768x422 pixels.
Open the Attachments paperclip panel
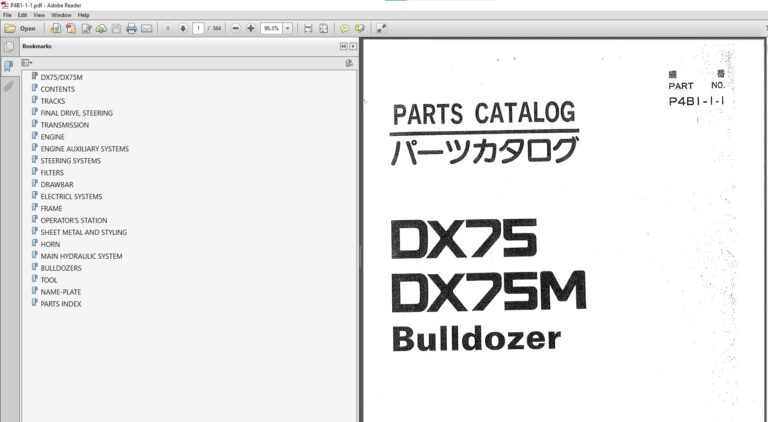pos(9,86)
